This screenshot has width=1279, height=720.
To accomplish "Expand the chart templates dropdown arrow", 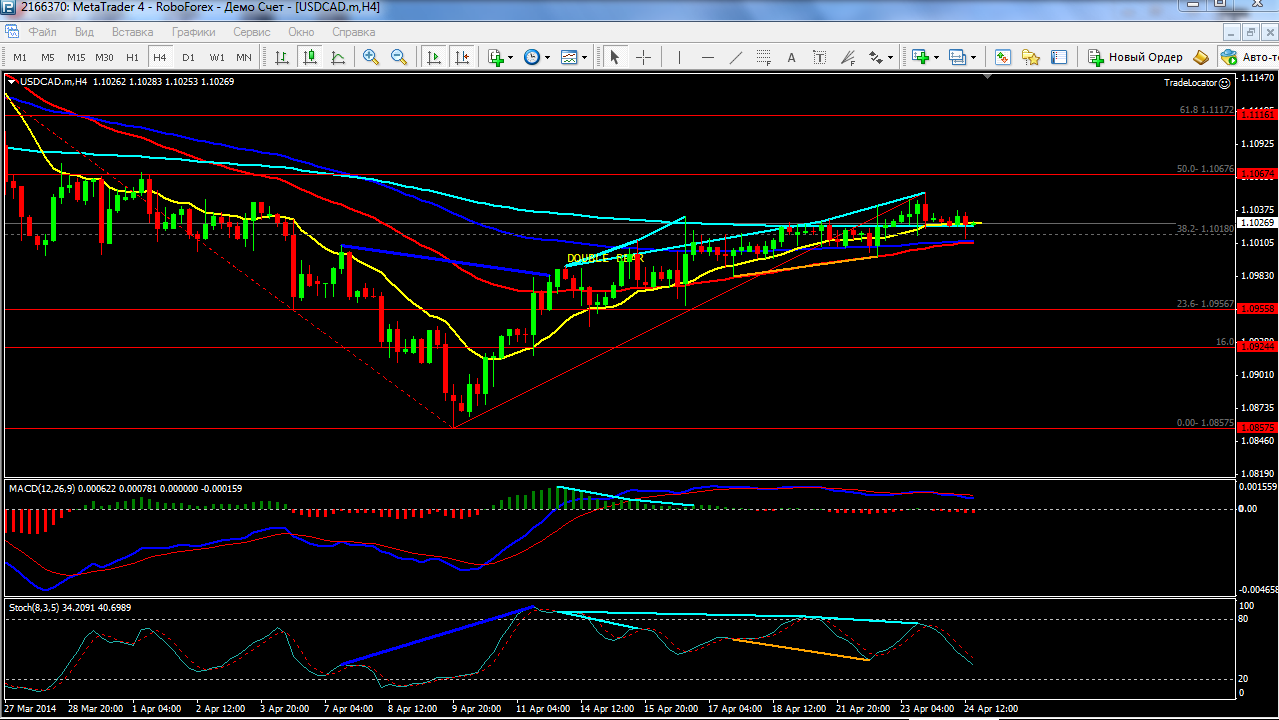I will 584,57.
